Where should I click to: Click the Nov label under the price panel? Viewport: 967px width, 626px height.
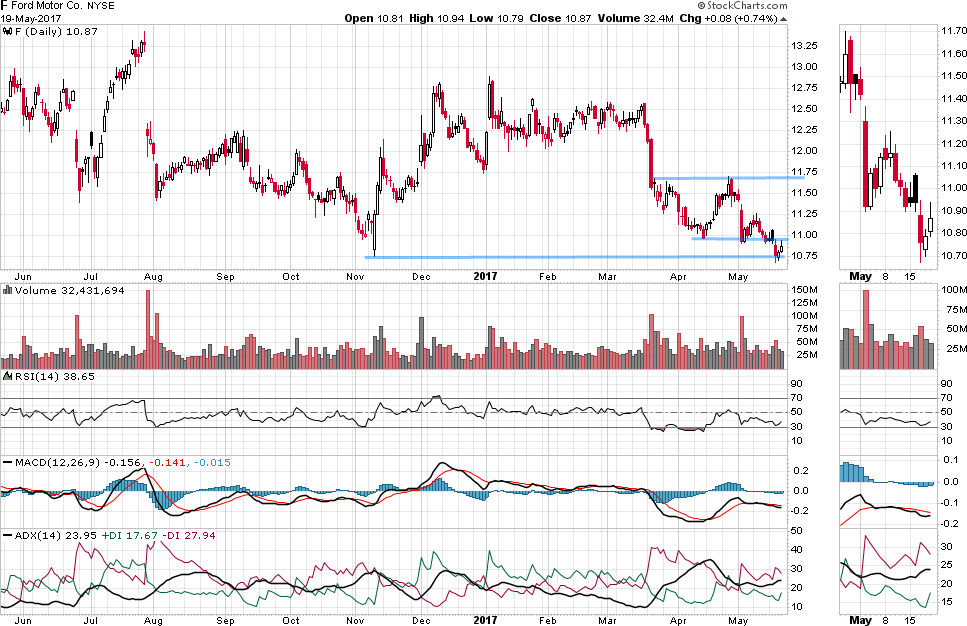pos(355,276)
